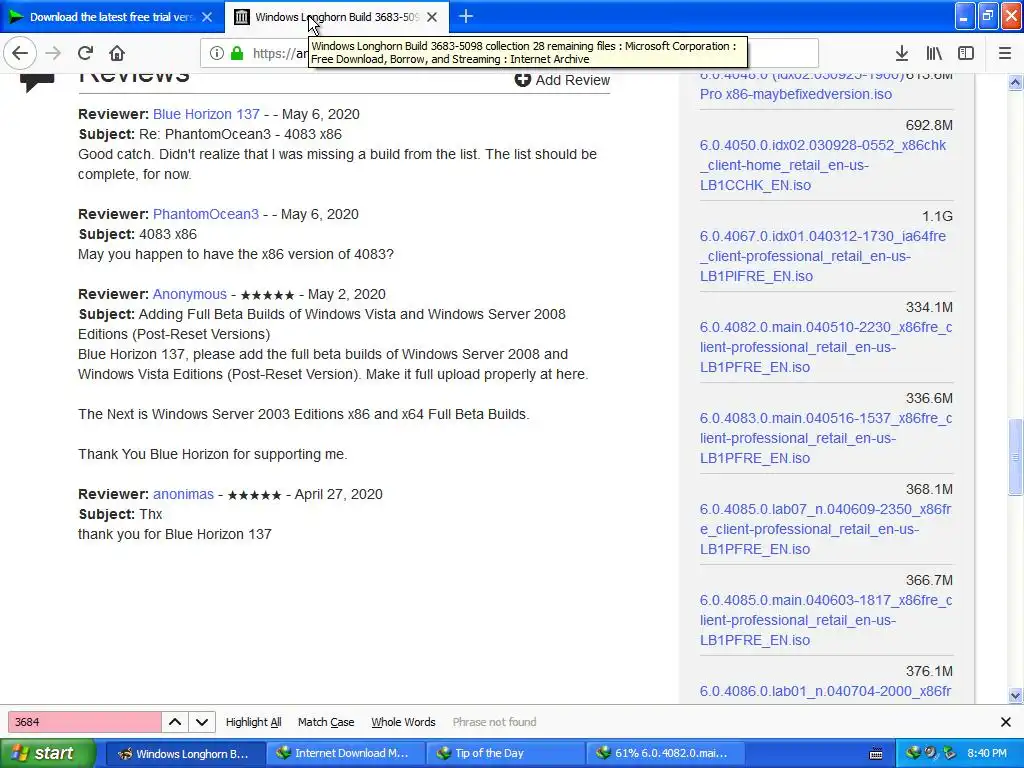Download 6.0.4085.0 lab07_n x86fre ISO
Screen dimensions: 1024x768
click(x=825, y=529)
